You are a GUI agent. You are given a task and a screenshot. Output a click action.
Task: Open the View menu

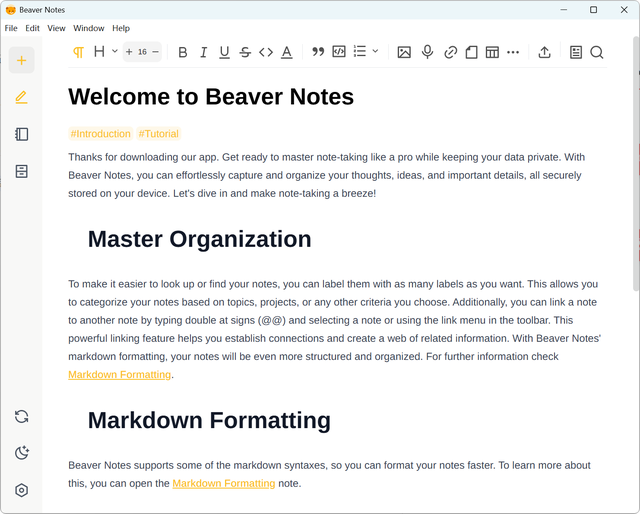[56, 28]
